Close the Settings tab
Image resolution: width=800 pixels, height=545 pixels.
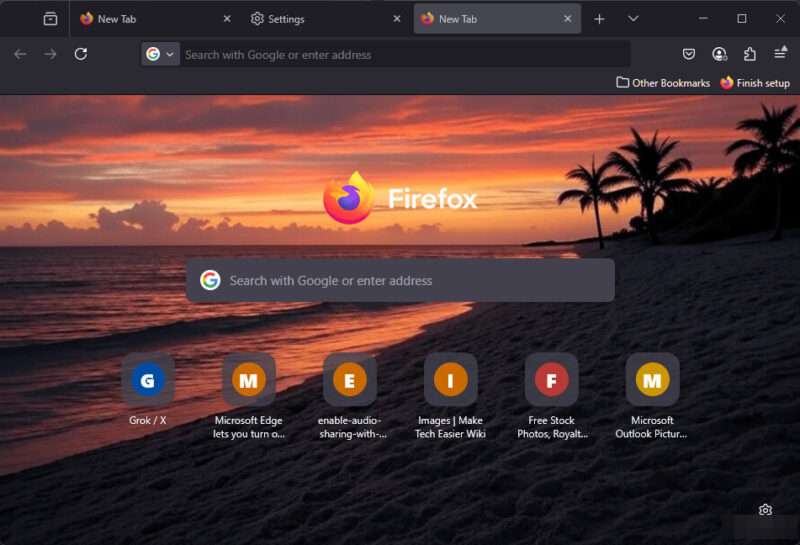click(397, 19)
